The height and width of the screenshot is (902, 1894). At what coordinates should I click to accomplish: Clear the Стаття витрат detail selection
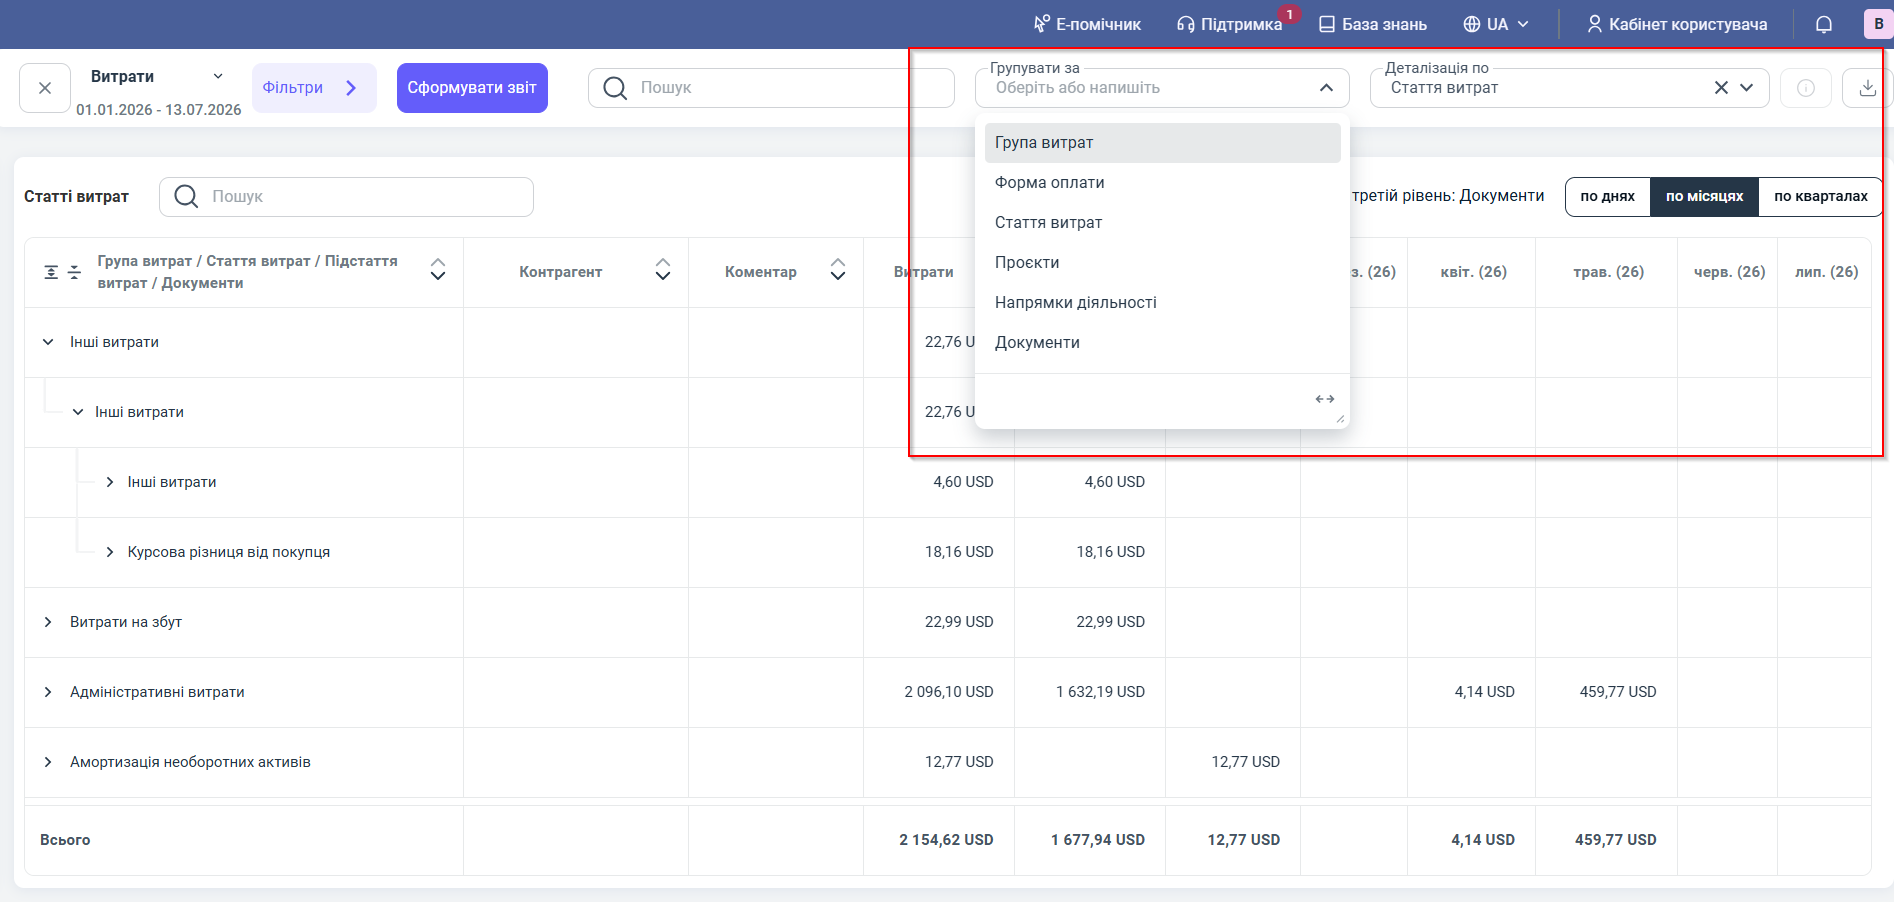pyautogui.click(x=1721, y=88)
